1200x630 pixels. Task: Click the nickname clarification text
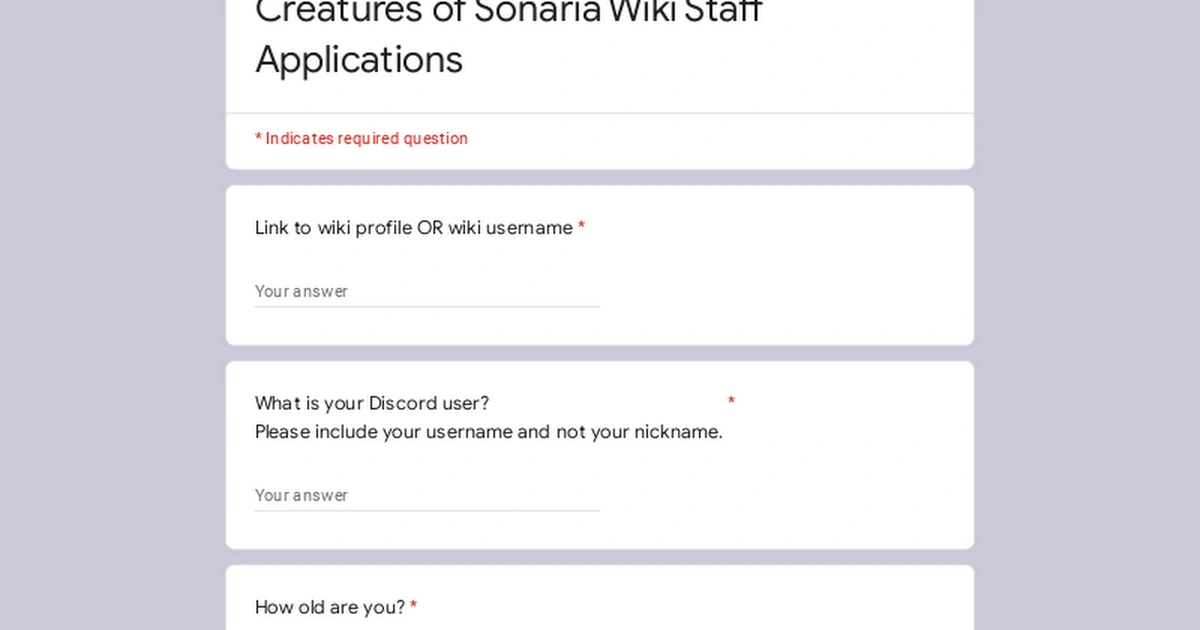tap(487, 431)
